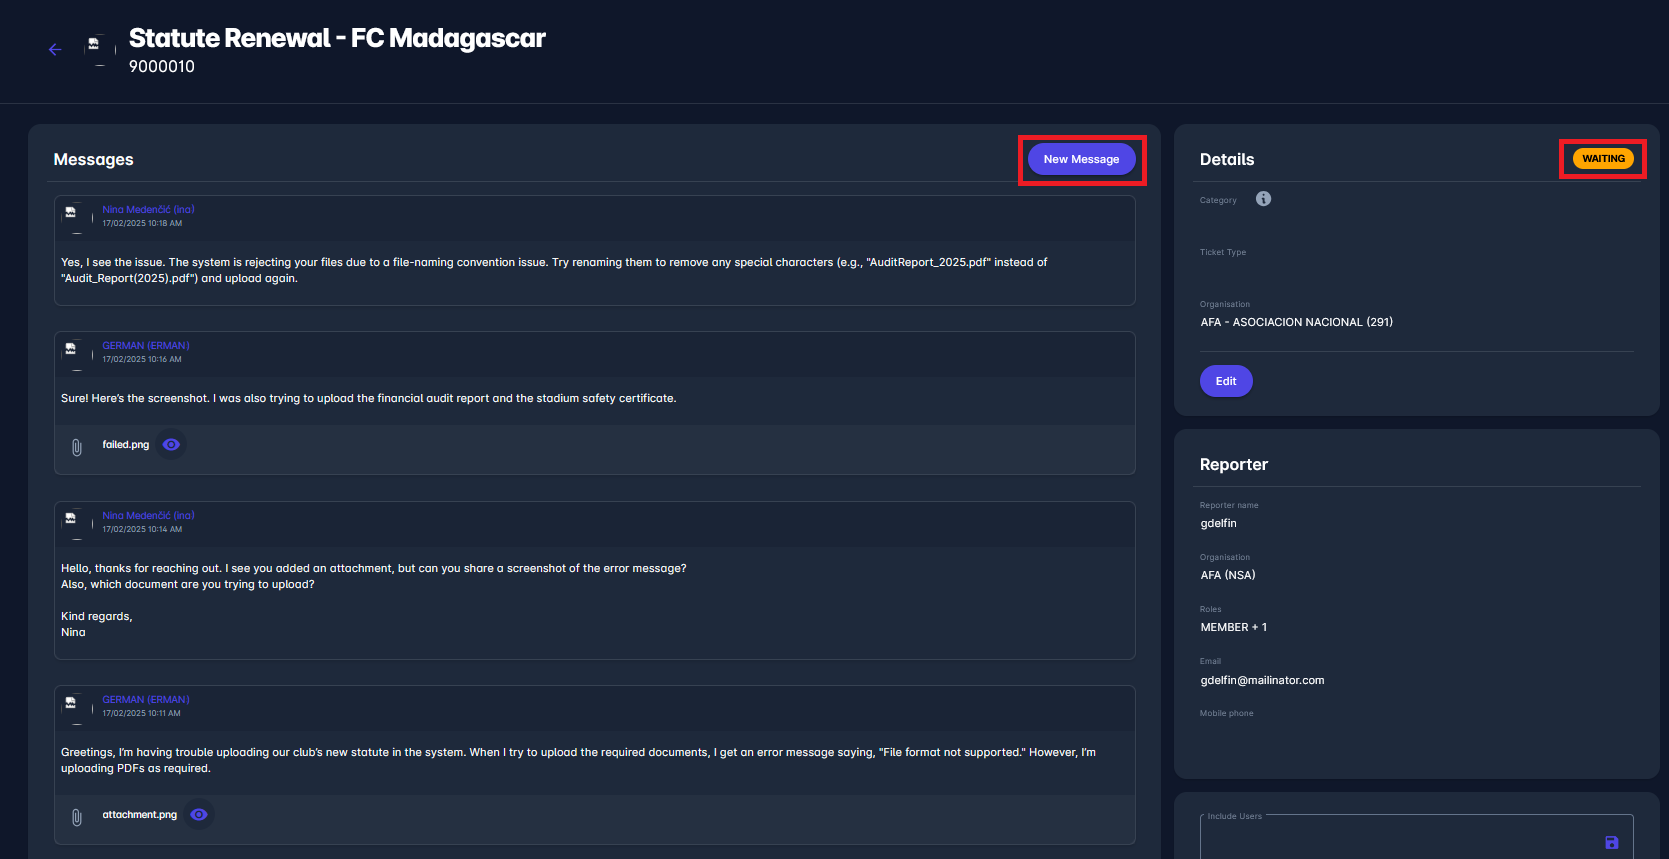Open the attachment.png file name

pos(139,815)
